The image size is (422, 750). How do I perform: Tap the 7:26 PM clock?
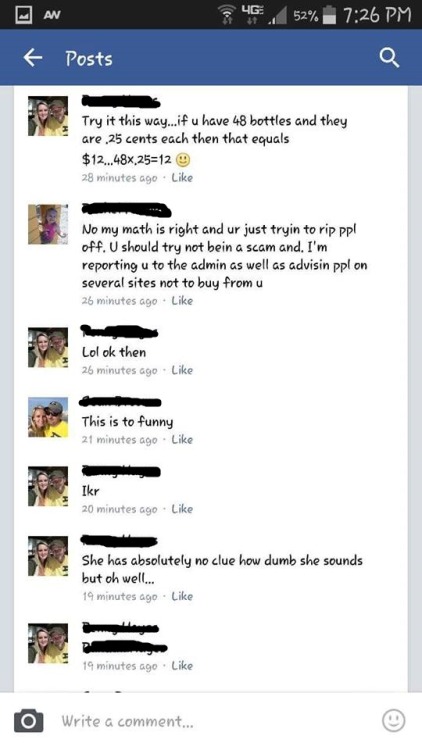pos(377,14)
